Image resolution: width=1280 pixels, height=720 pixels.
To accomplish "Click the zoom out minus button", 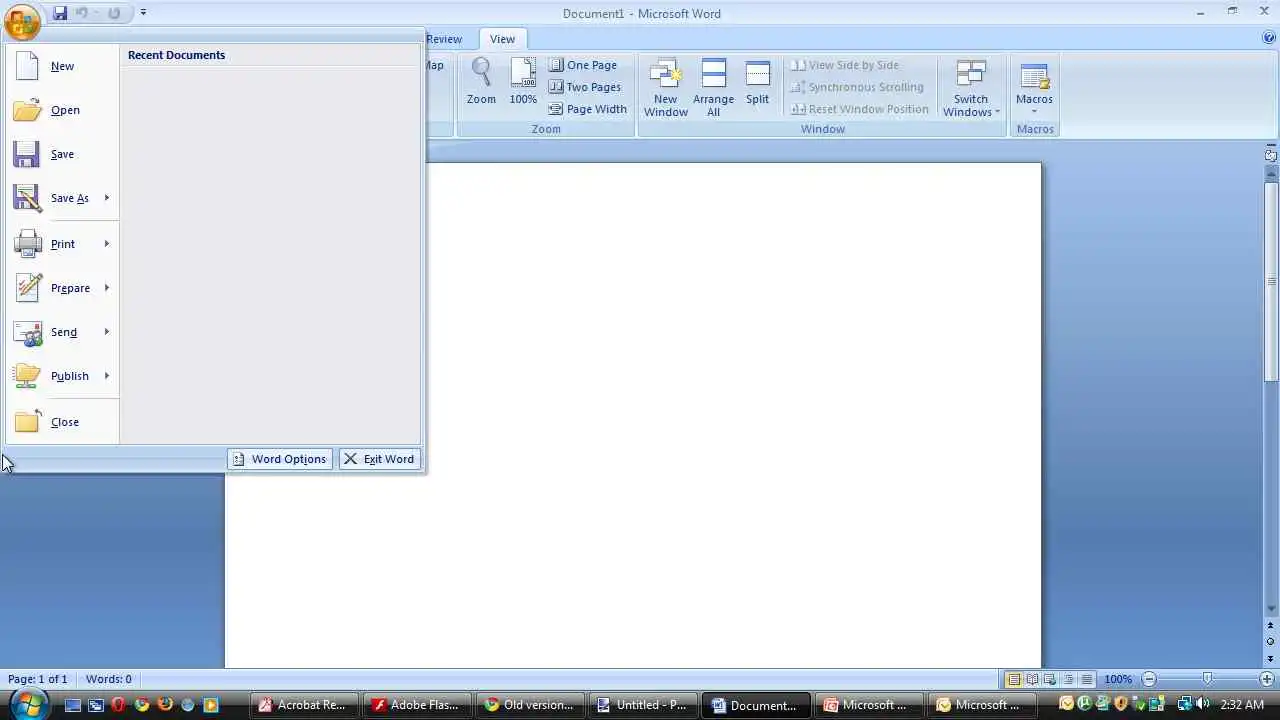I will 1149,679.
